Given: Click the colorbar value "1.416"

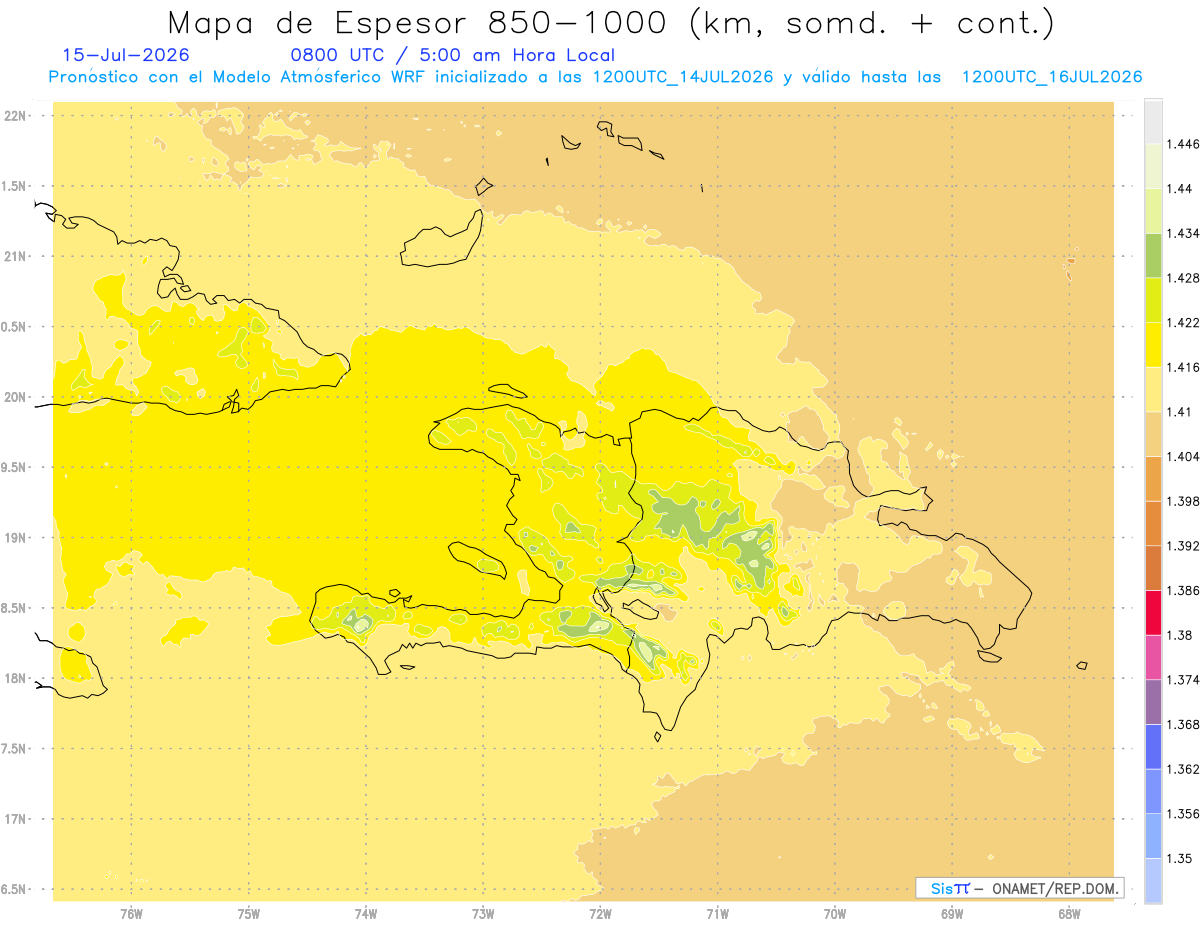Looking at the screenshot, I should [1183, 367].
